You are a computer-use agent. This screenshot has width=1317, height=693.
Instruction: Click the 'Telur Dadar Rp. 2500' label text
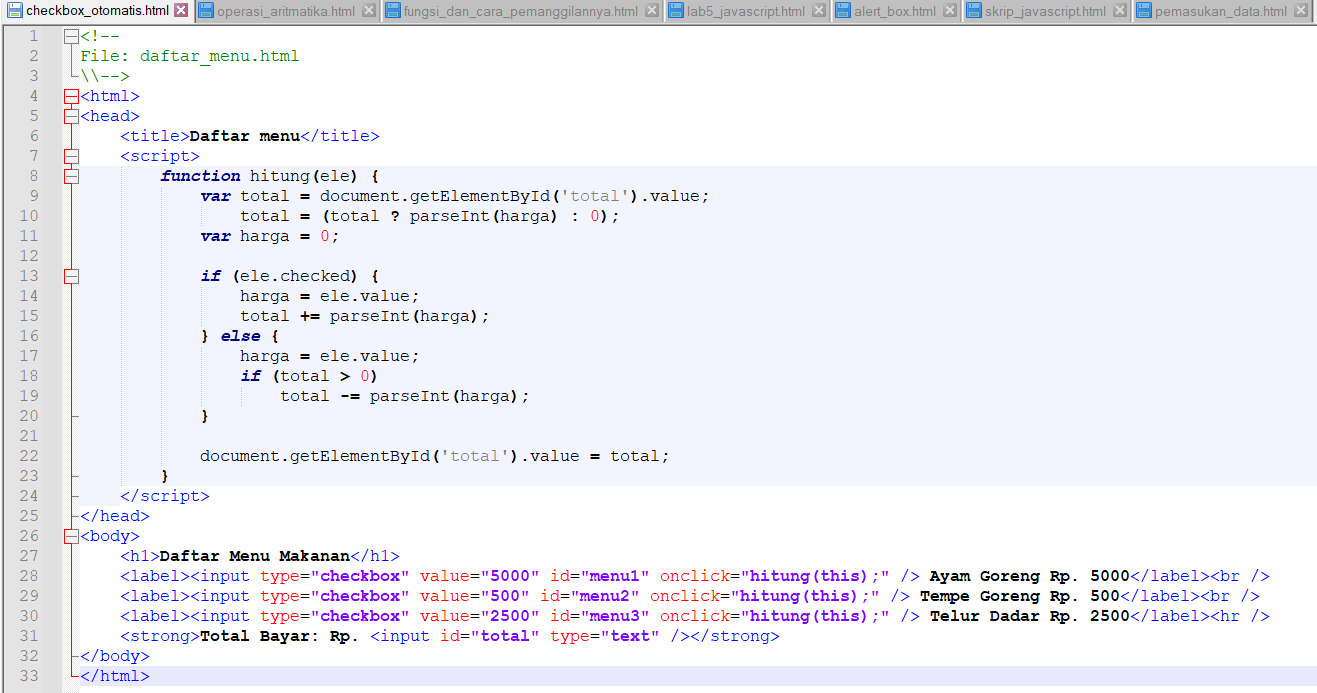click(1030, 616)
